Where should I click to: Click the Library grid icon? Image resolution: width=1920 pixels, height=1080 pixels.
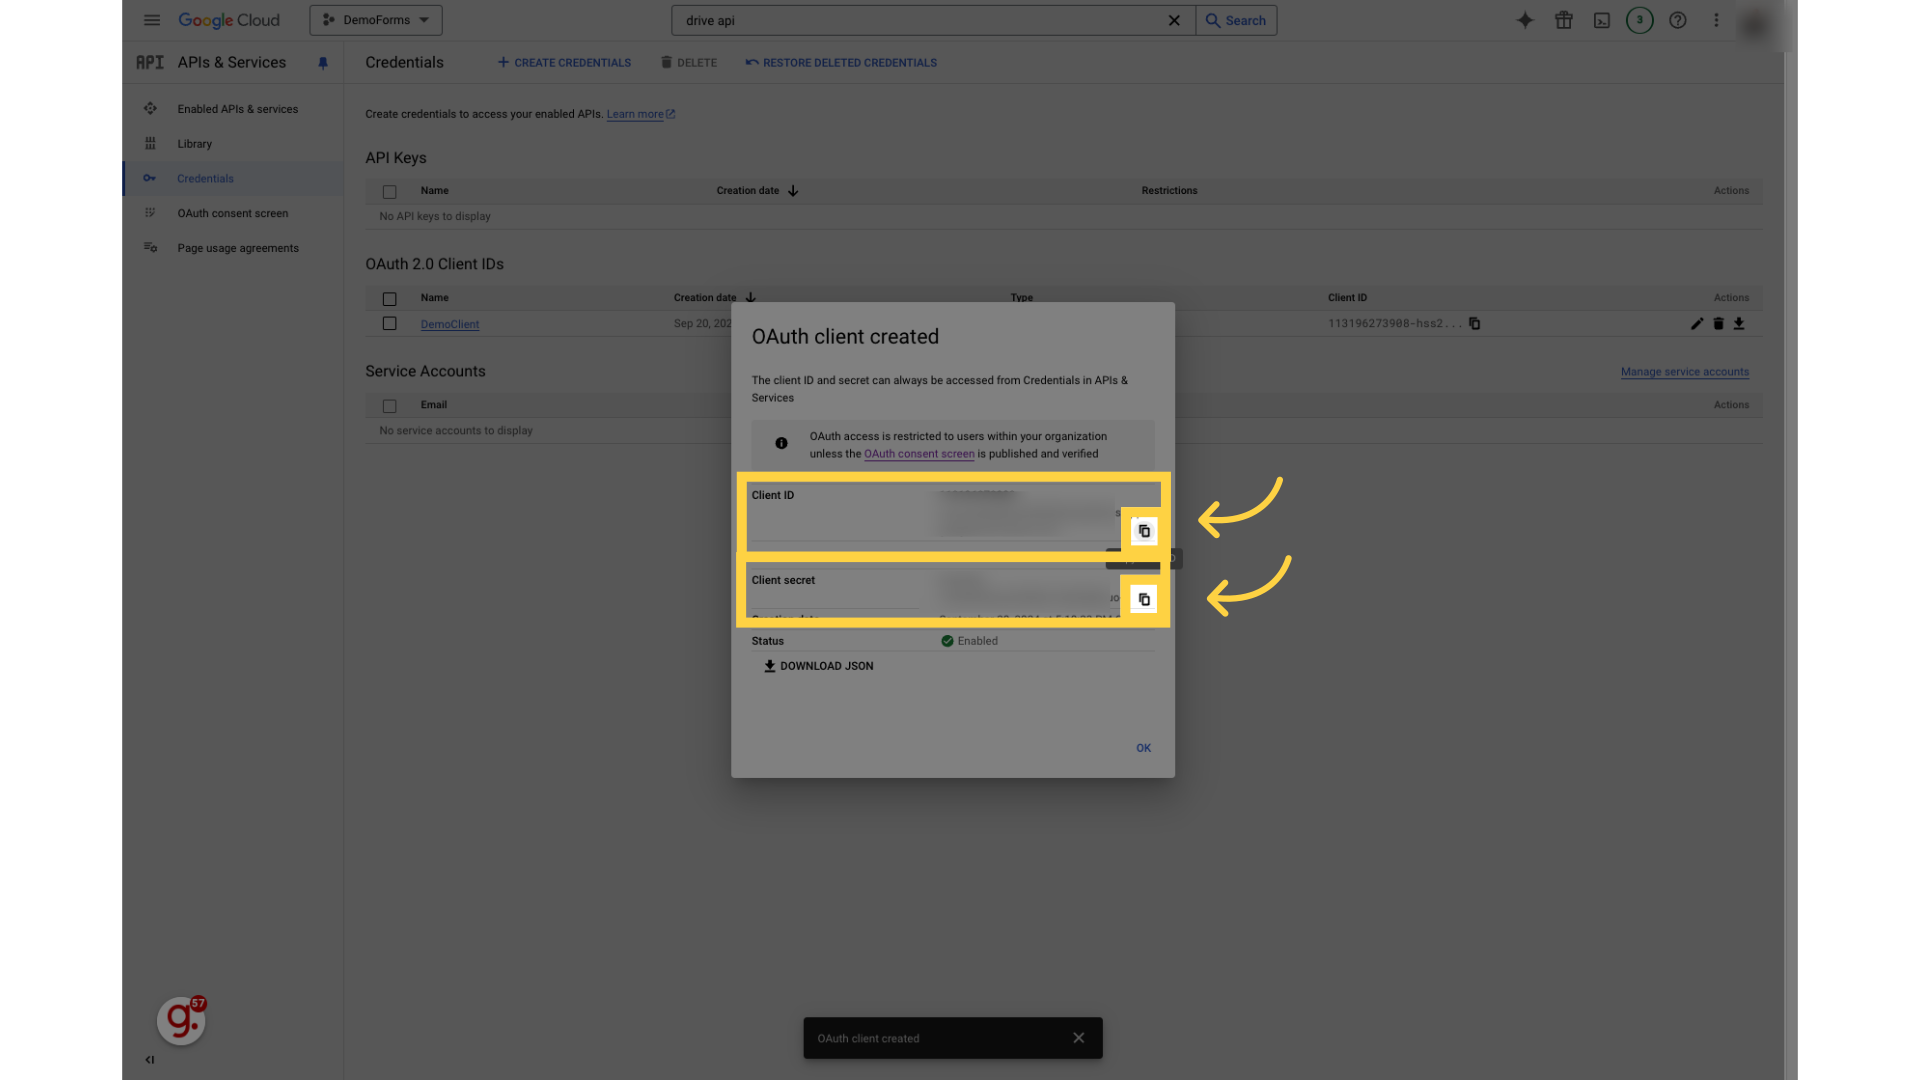click(150, 144)
